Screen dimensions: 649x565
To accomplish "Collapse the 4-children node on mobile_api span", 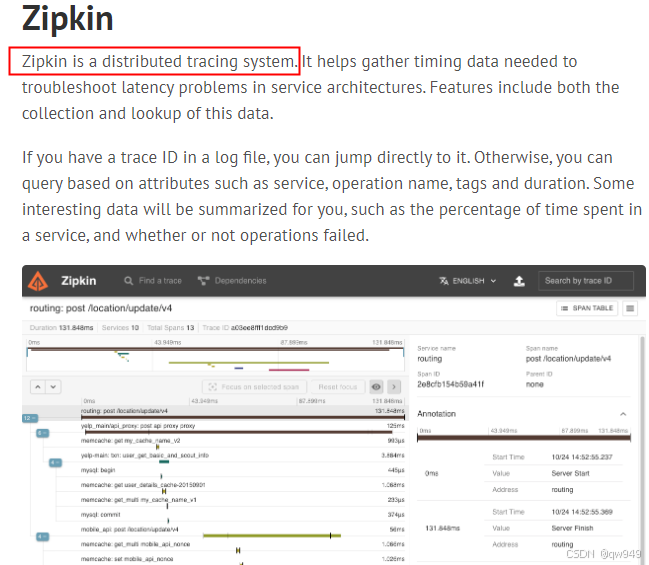I will coord(43,537).
